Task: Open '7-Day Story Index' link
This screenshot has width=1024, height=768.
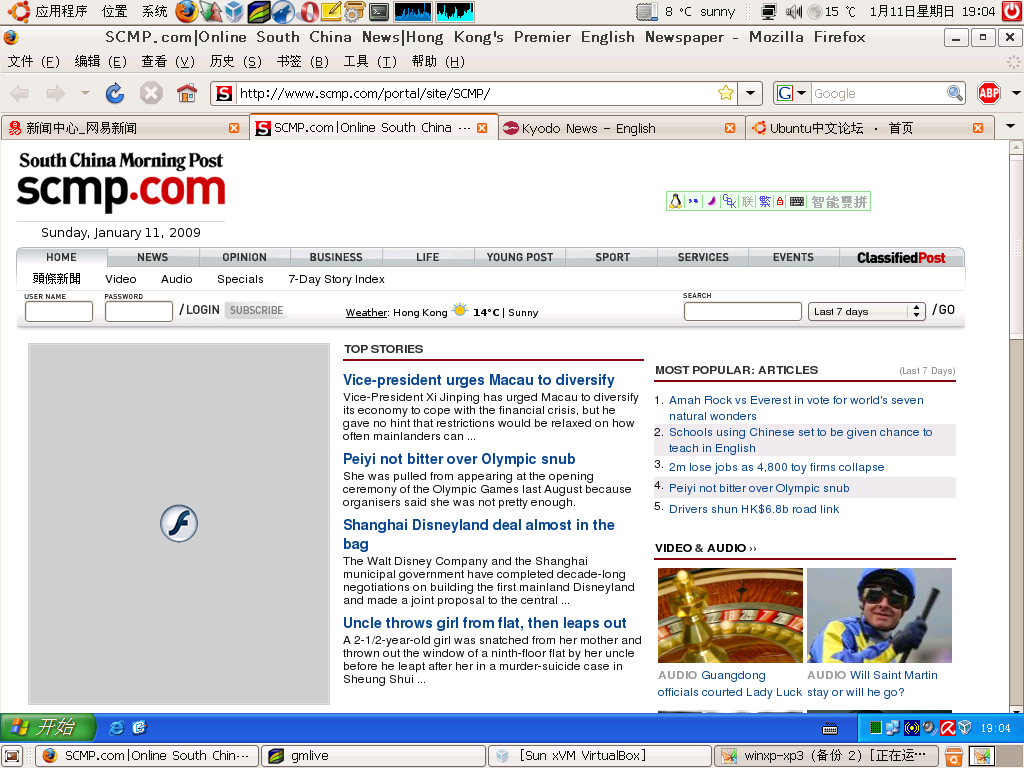Action: [336, 279]
